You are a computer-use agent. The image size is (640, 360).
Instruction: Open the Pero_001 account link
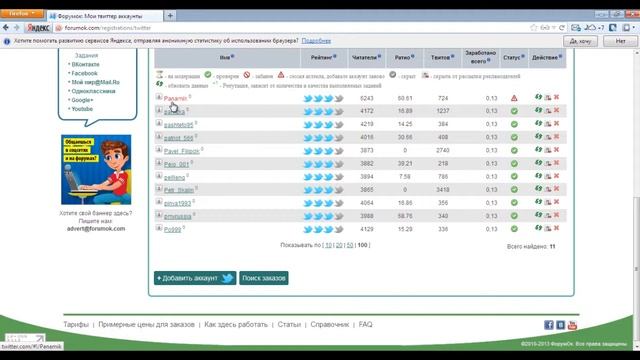[176, 164]
